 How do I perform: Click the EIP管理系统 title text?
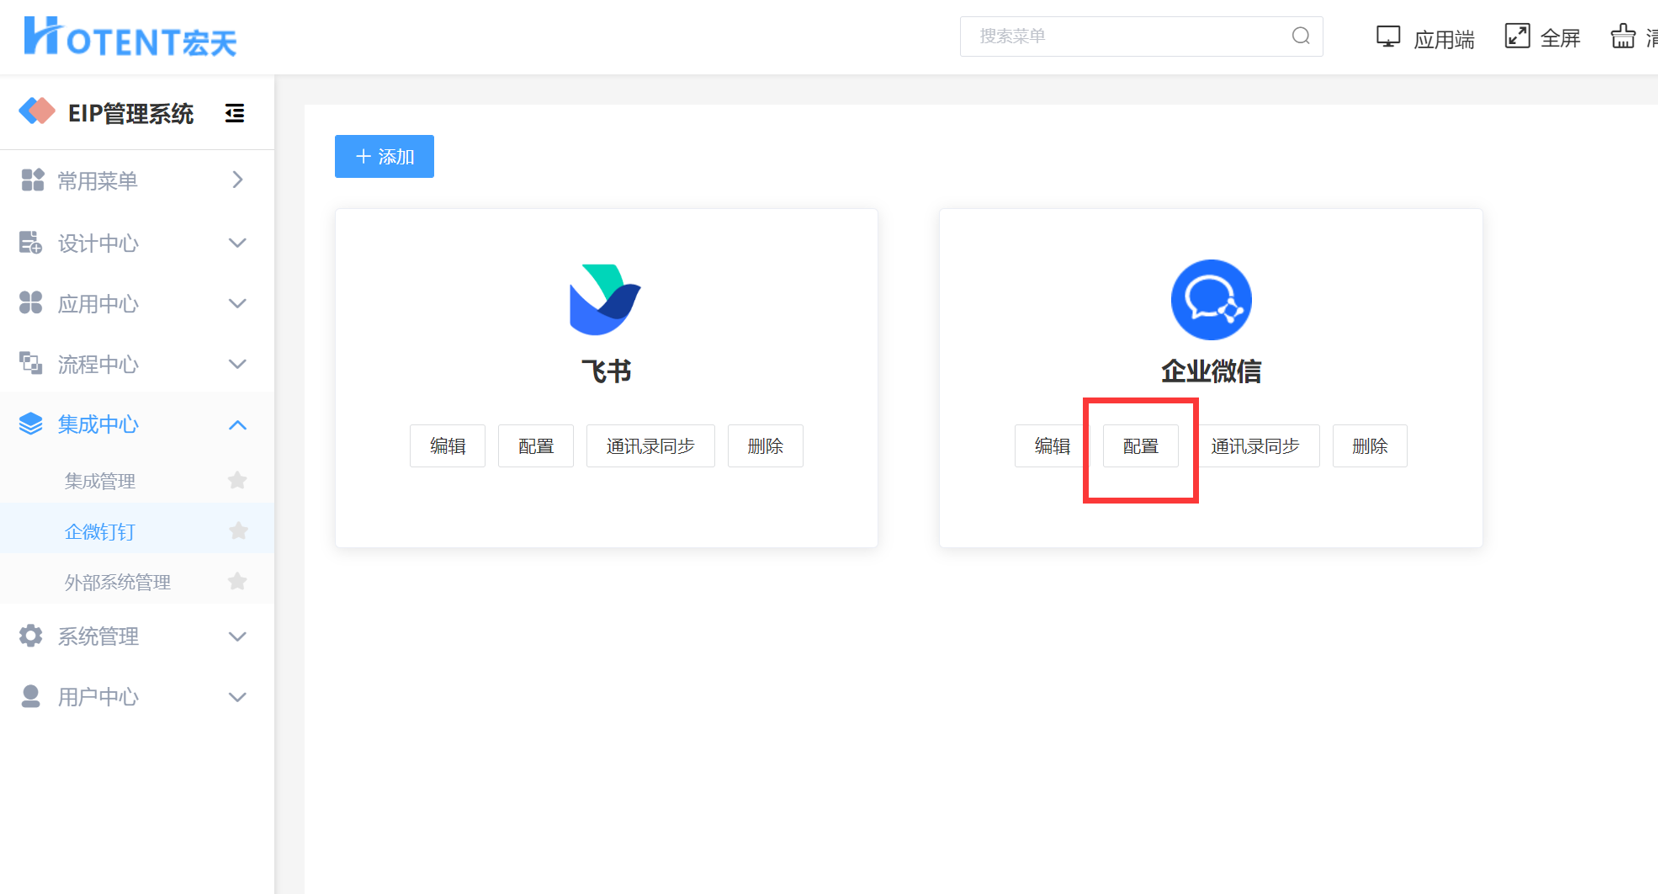point(131,113)
